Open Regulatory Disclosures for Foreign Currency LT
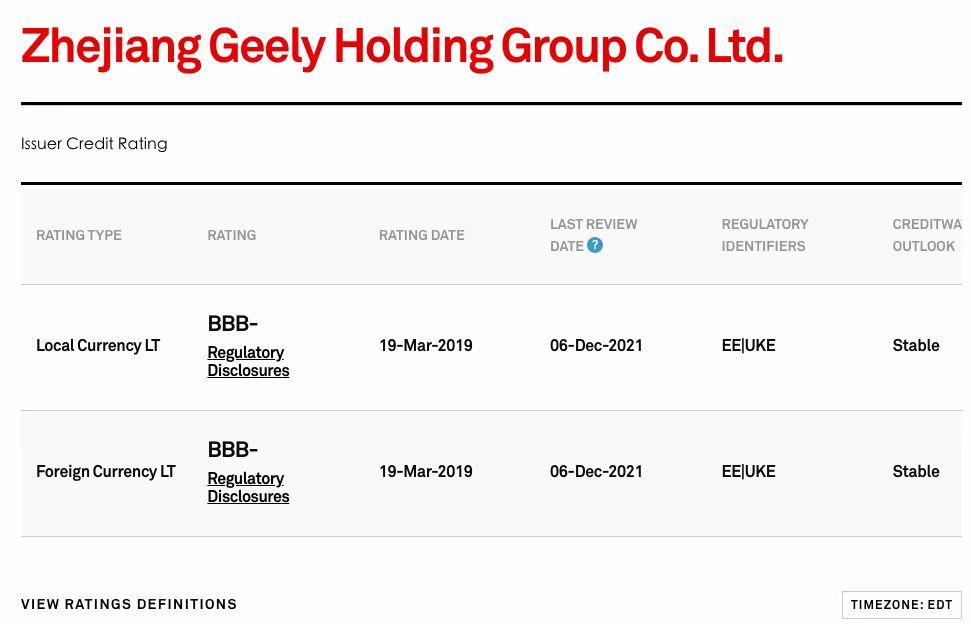971x624 pixels. [248, 487]
